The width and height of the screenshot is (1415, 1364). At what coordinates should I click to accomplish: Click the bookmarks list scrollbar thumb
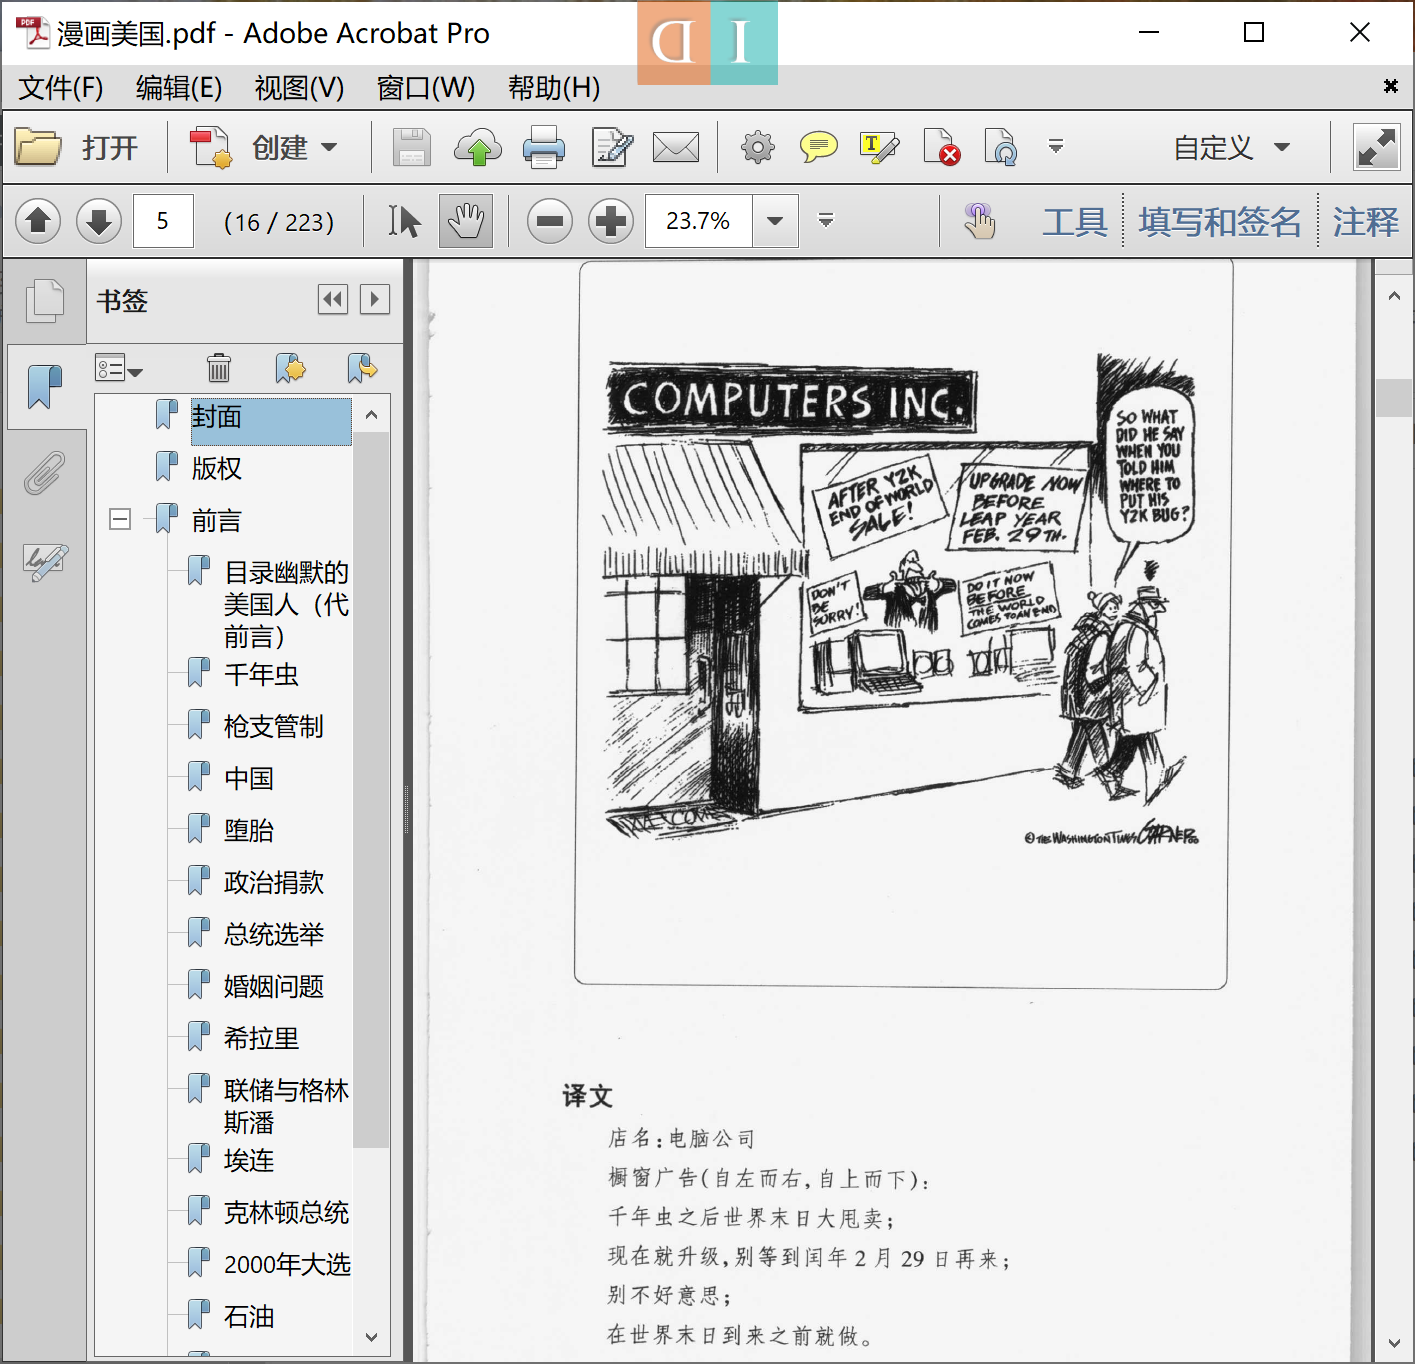(x=372, y=790)
